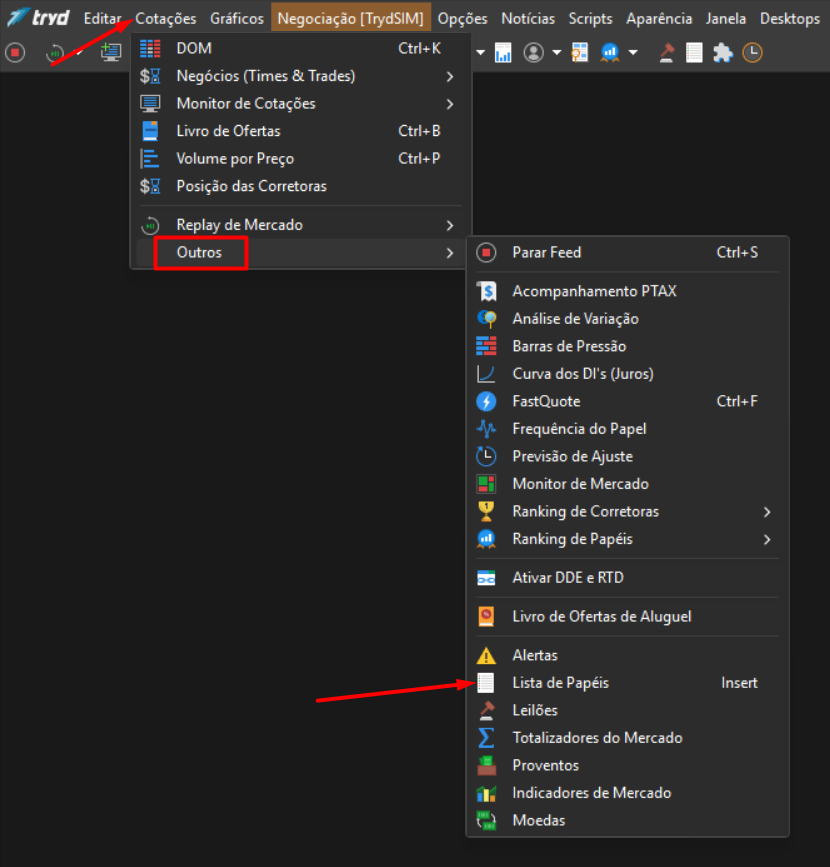Click the Monitor de Cotações screen icon
The width and height of the screenshot is (830, 867).
(x=150, y=104)
